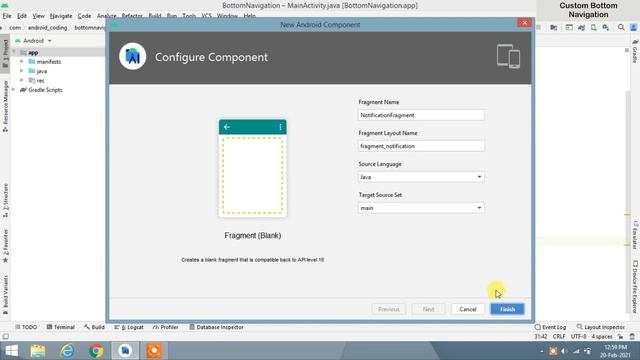The image size is (640, 360).
Task: Open the Layout Inspector
Action: [600, 327]
